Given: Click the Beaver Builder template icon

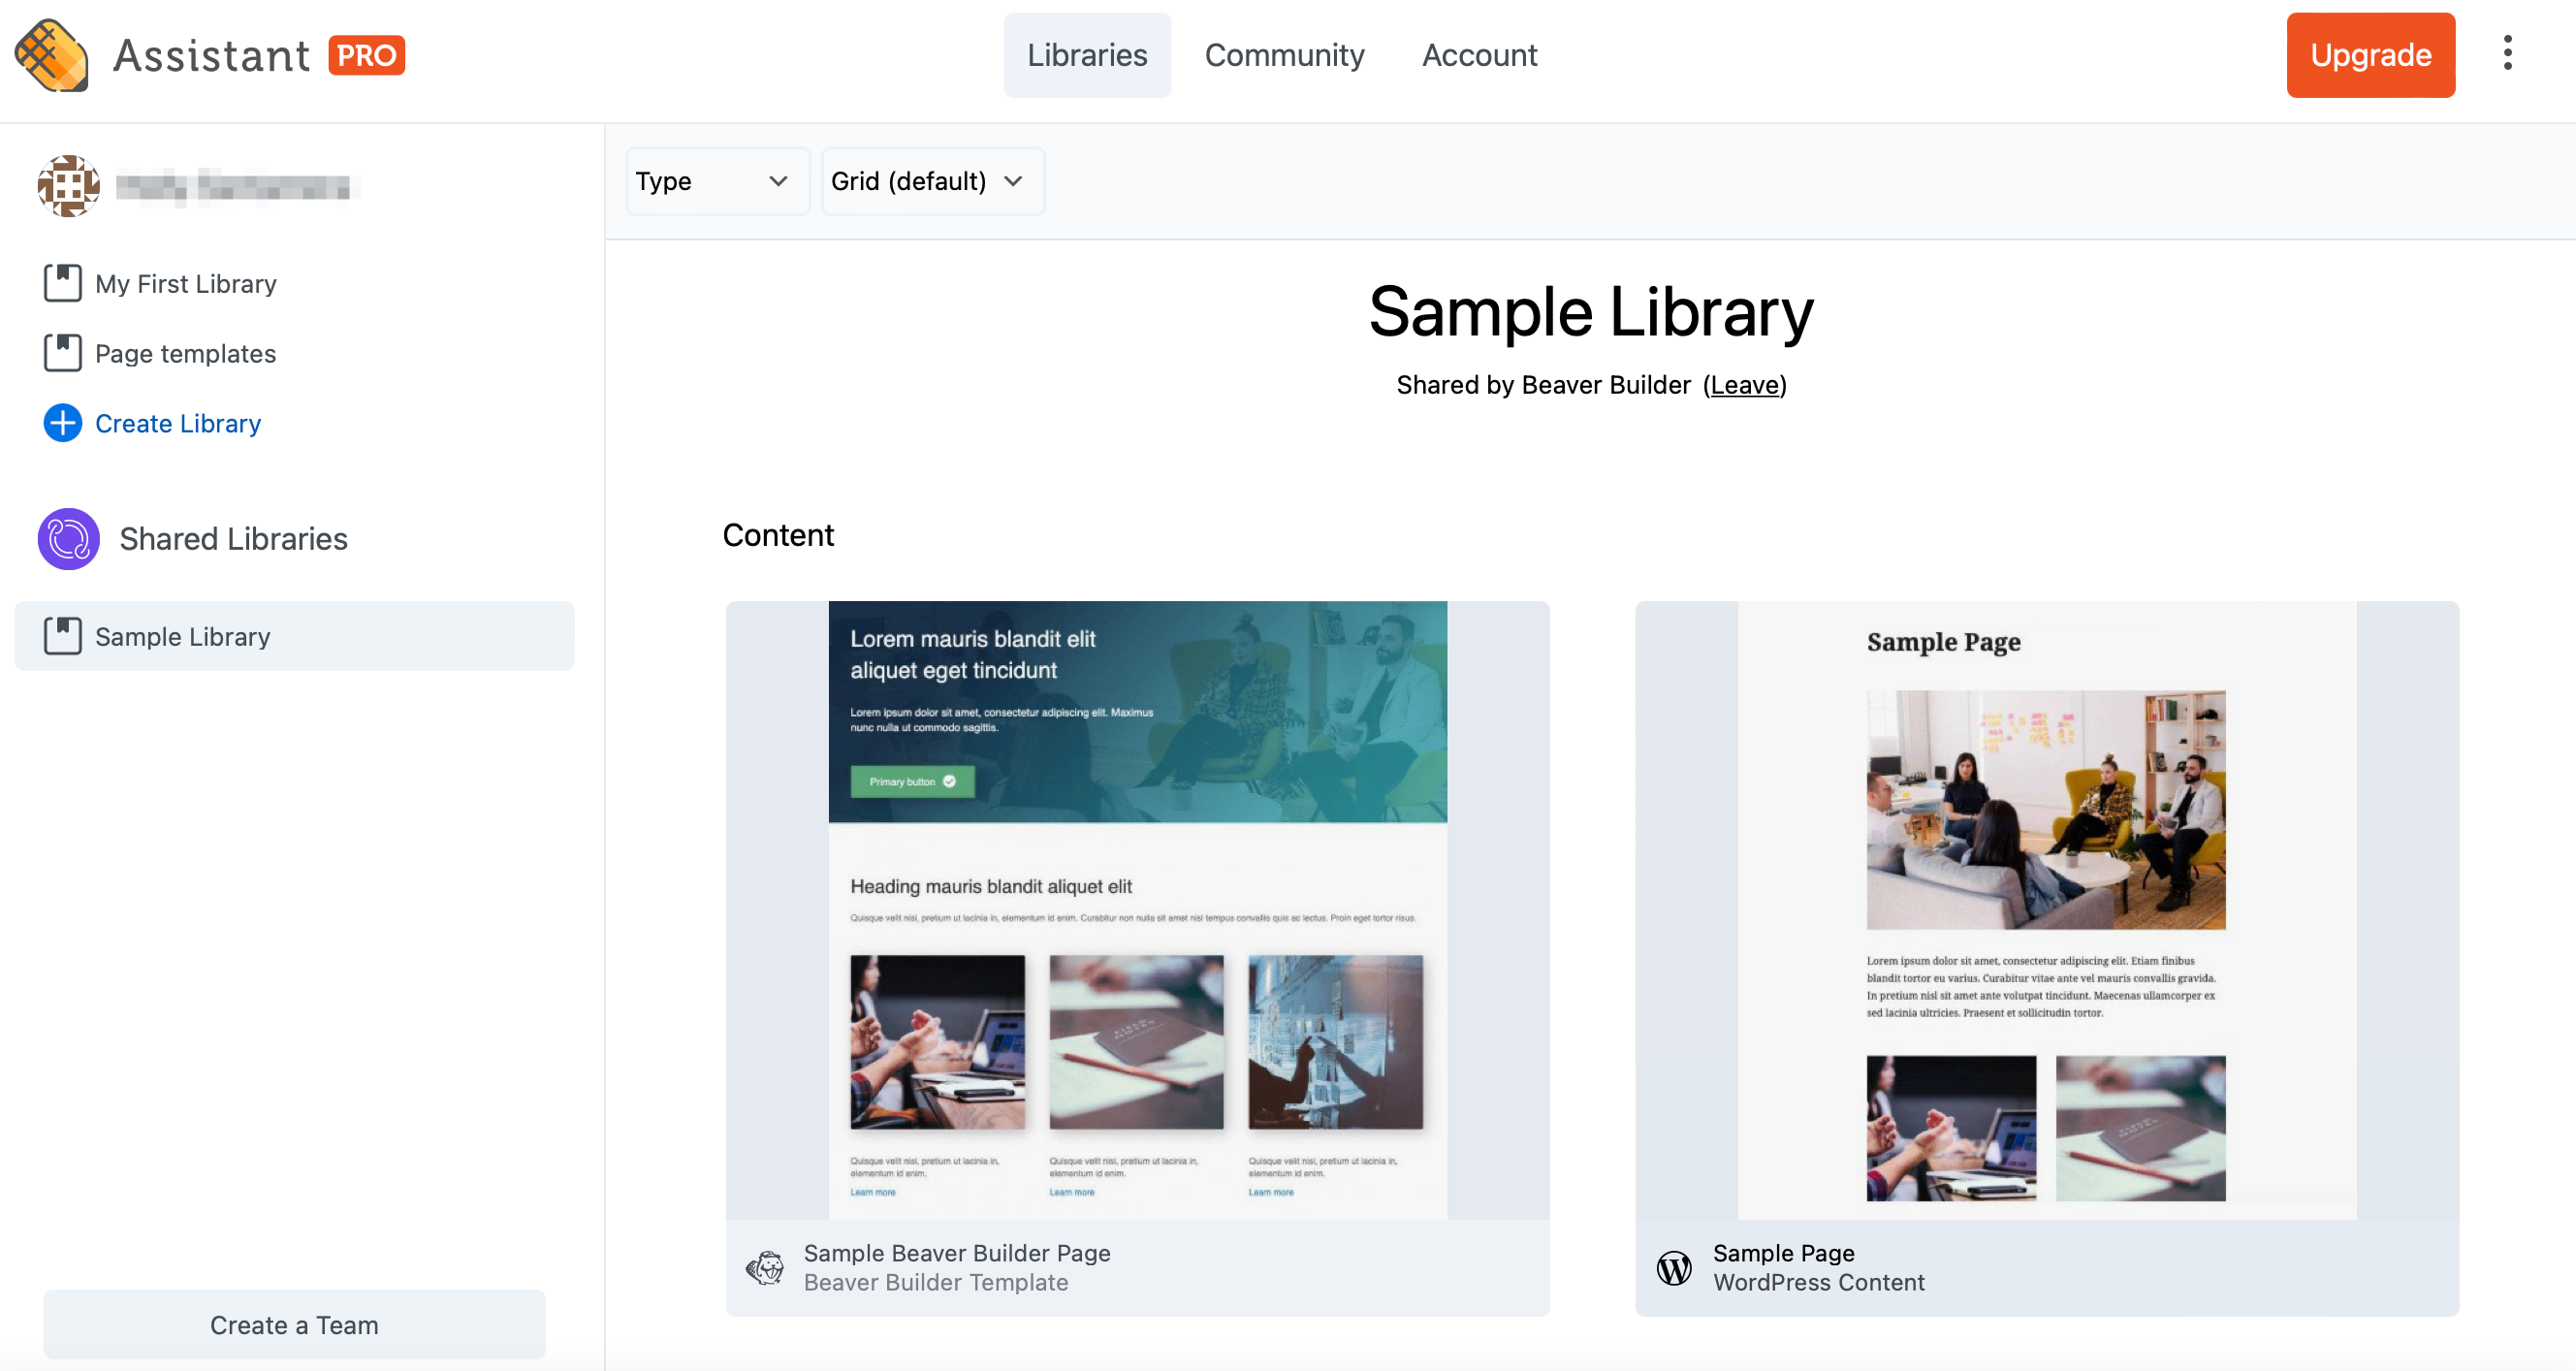Looking at the screenshot, I should [765, 1267].
